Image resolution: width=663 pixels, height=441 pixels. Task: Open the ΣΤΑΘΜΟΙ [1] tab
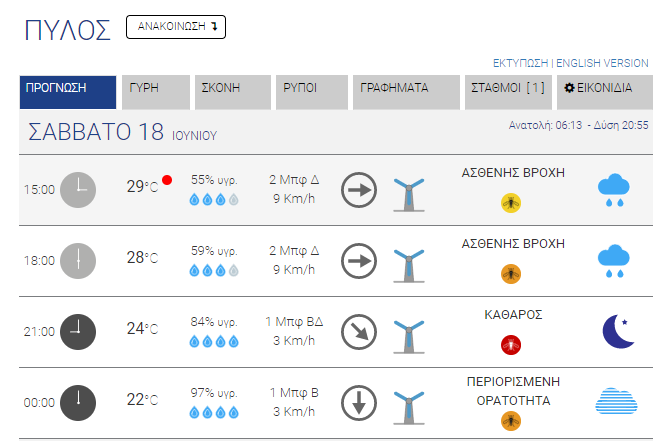pos(508,92)
